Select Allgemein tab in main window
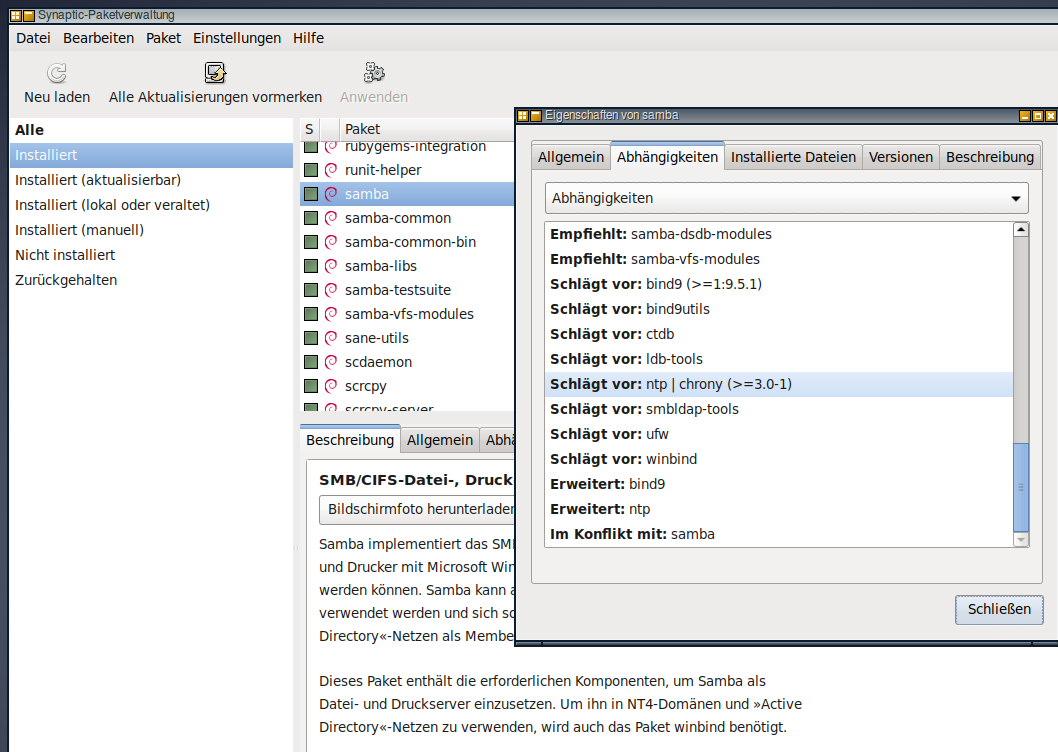 click(440, 440)
